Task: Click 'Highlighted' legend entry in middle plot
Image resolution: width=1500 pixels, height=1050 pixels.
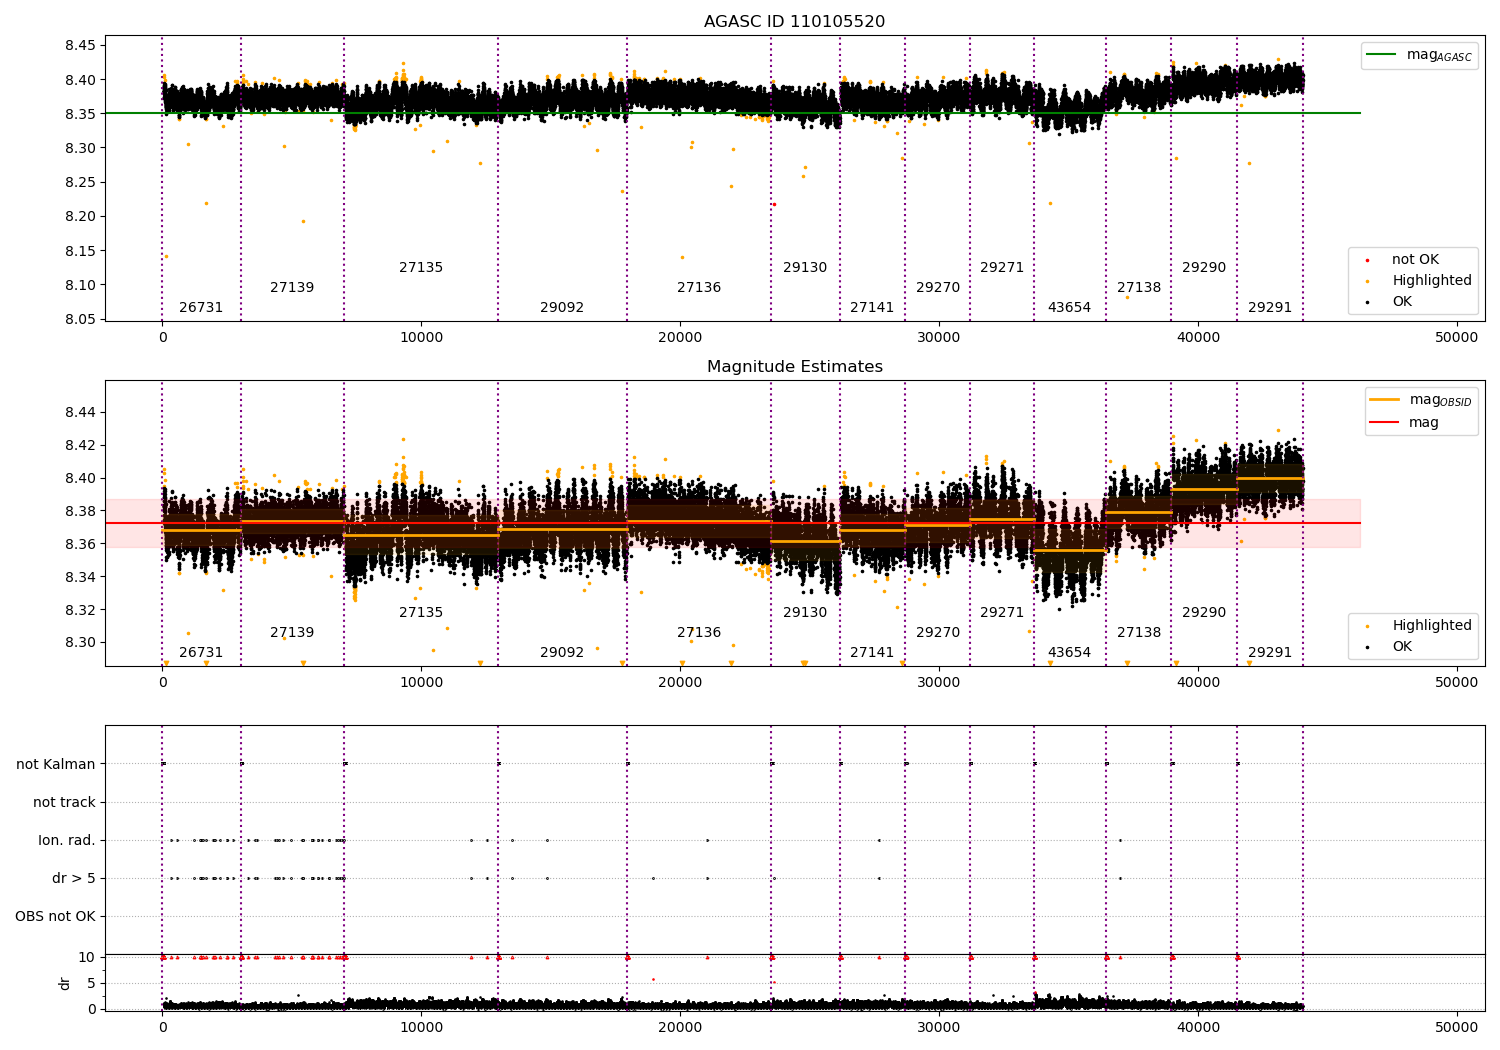Action: point(1419,626)
